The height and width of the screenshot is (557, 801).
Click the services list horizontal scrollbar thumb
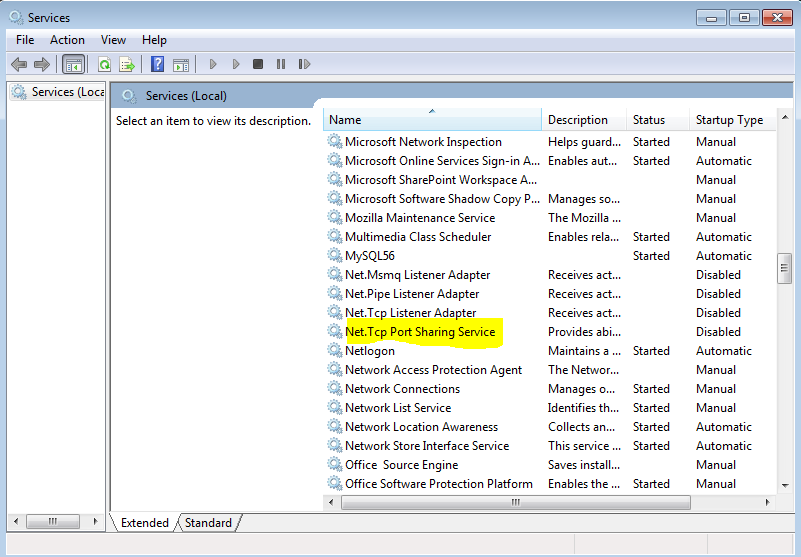pyautogui.click(x=515, y=502)
